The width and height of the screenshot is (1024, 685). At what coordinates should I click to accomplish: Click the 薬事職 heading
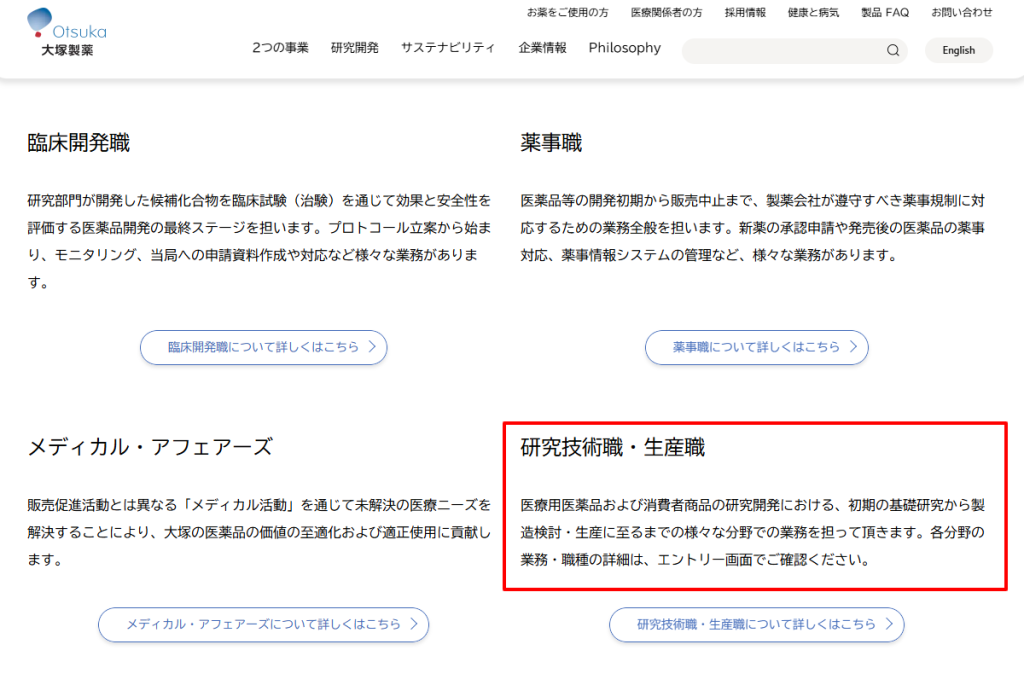pos(551,142)
